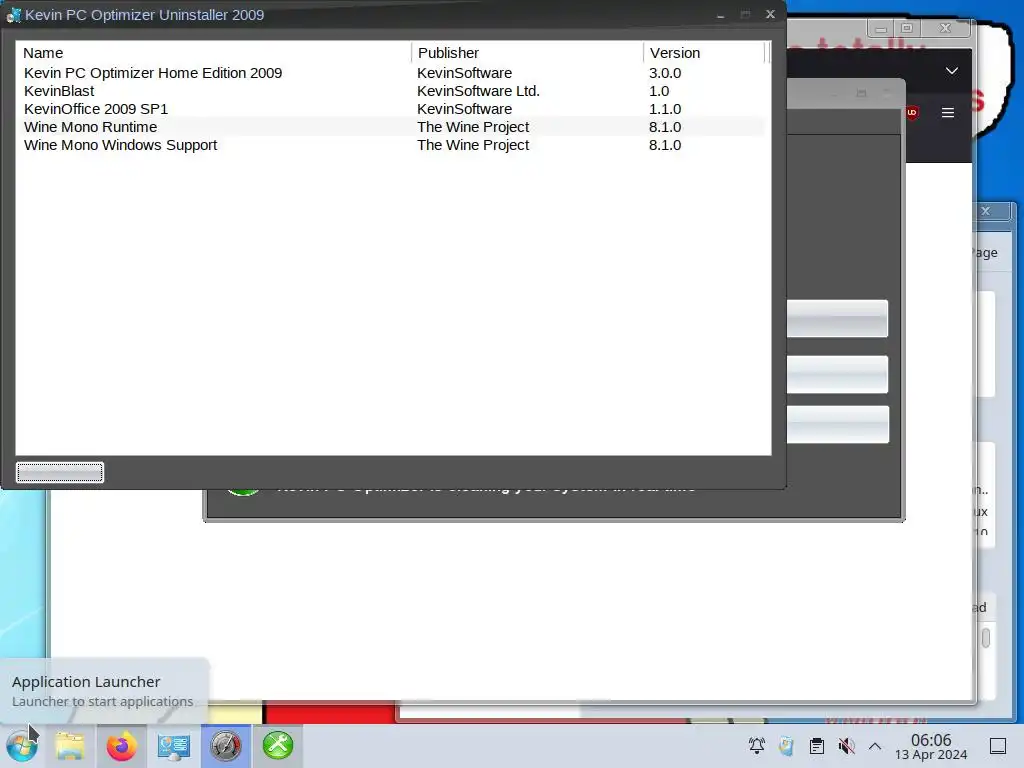The width and height of the screenshot is (1024, 768).
Task: Select Kevin PC Optimizer Home Edition 2009 row
Action: 391,73
